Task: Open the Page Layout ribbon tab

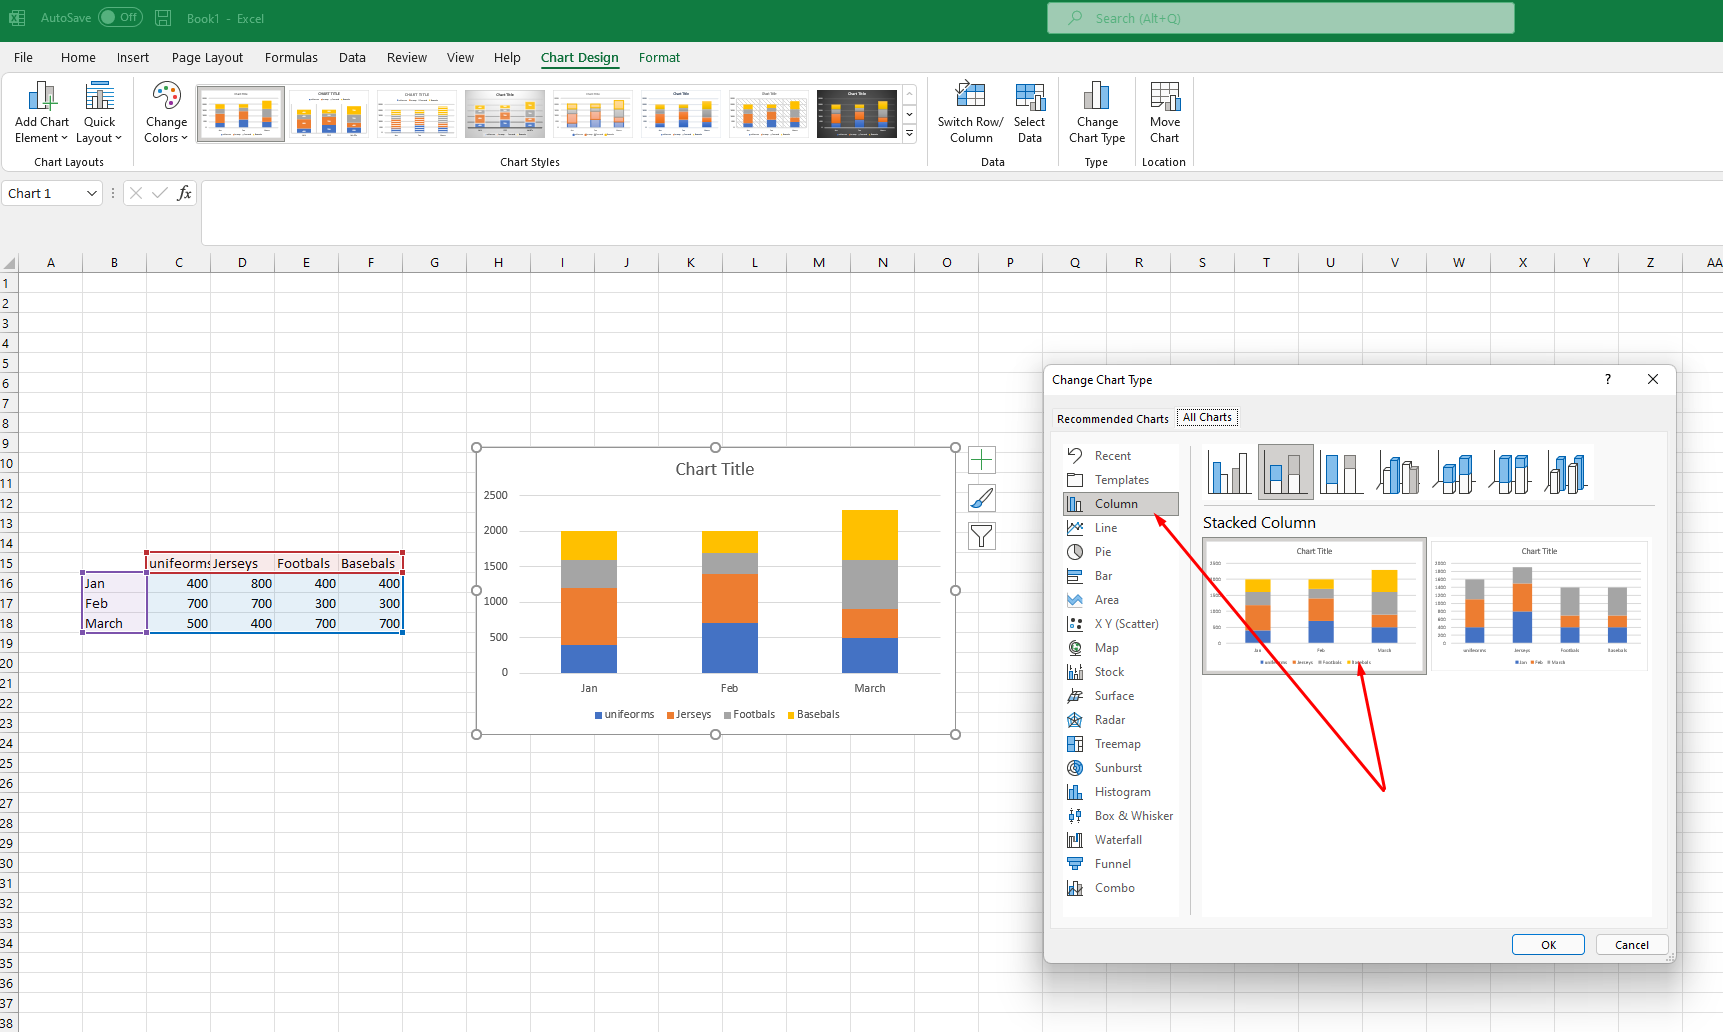Action: (207, 58)
